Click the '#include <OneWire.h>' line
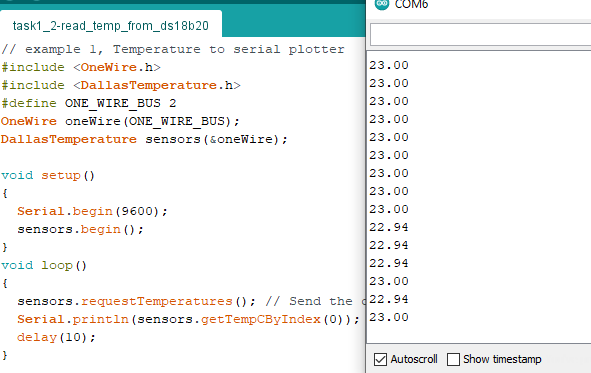The width and height of the screenshot is (591, 373). (x=81, y=67)
